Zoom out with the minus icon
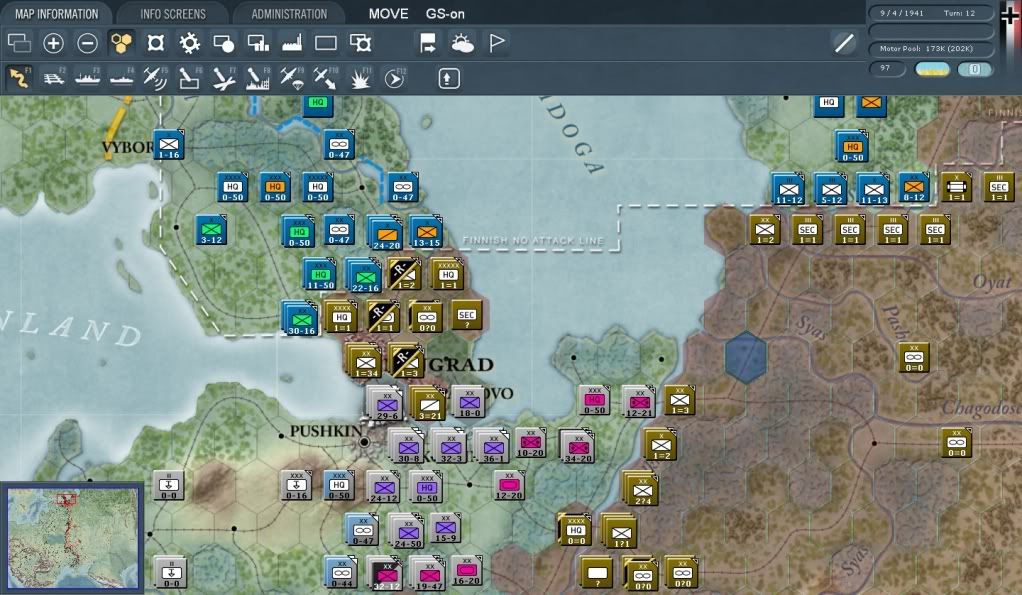 [87, 43]
